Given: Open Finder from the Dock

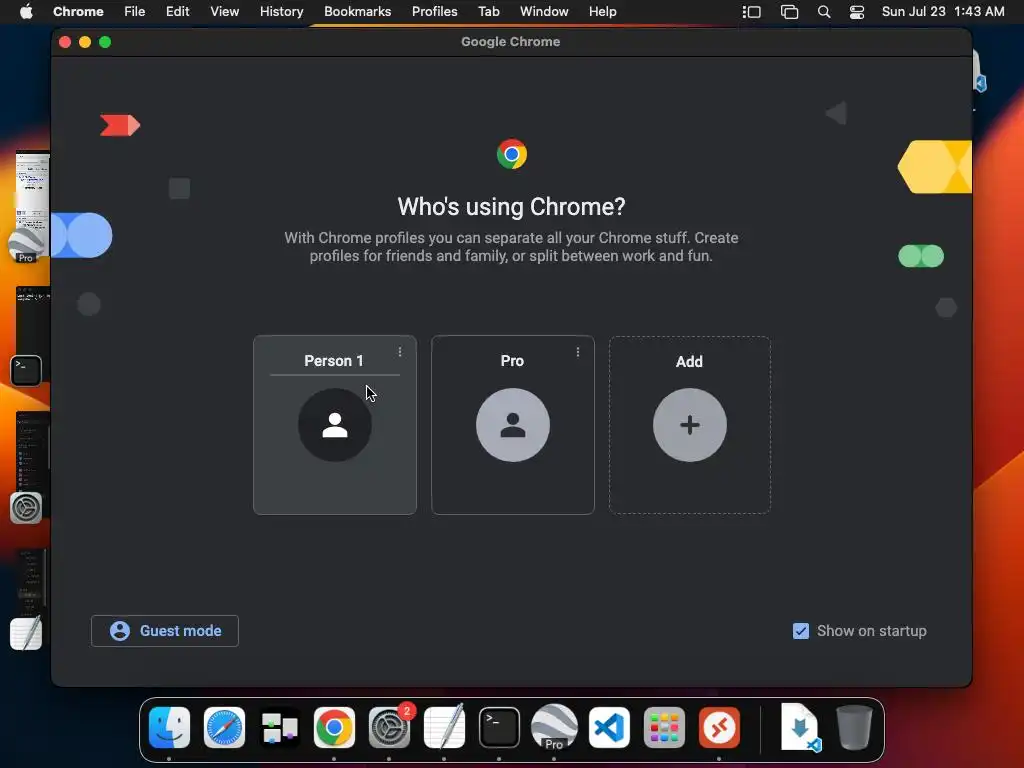Looking at the screenshot, I should pos(169,728).
